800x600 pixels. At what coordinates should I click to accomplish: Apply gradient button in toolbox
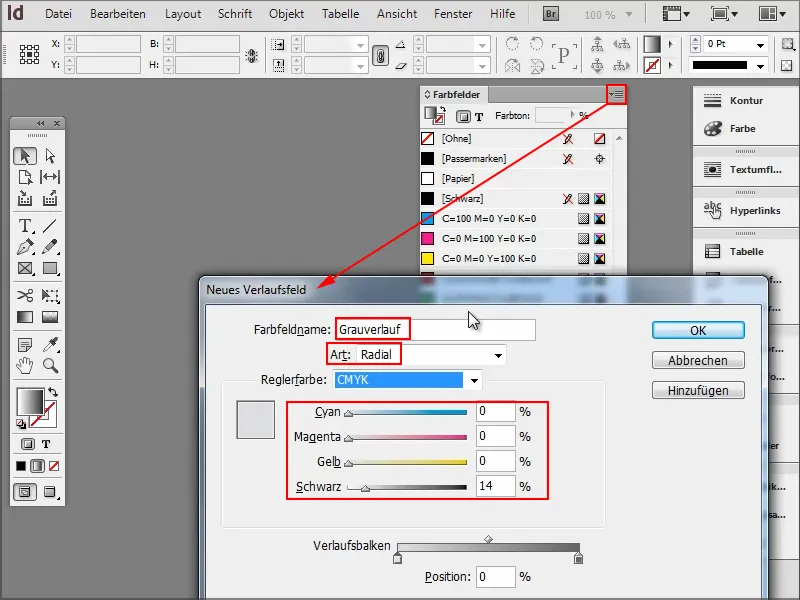pyautogui.click(x=37, y=466)
